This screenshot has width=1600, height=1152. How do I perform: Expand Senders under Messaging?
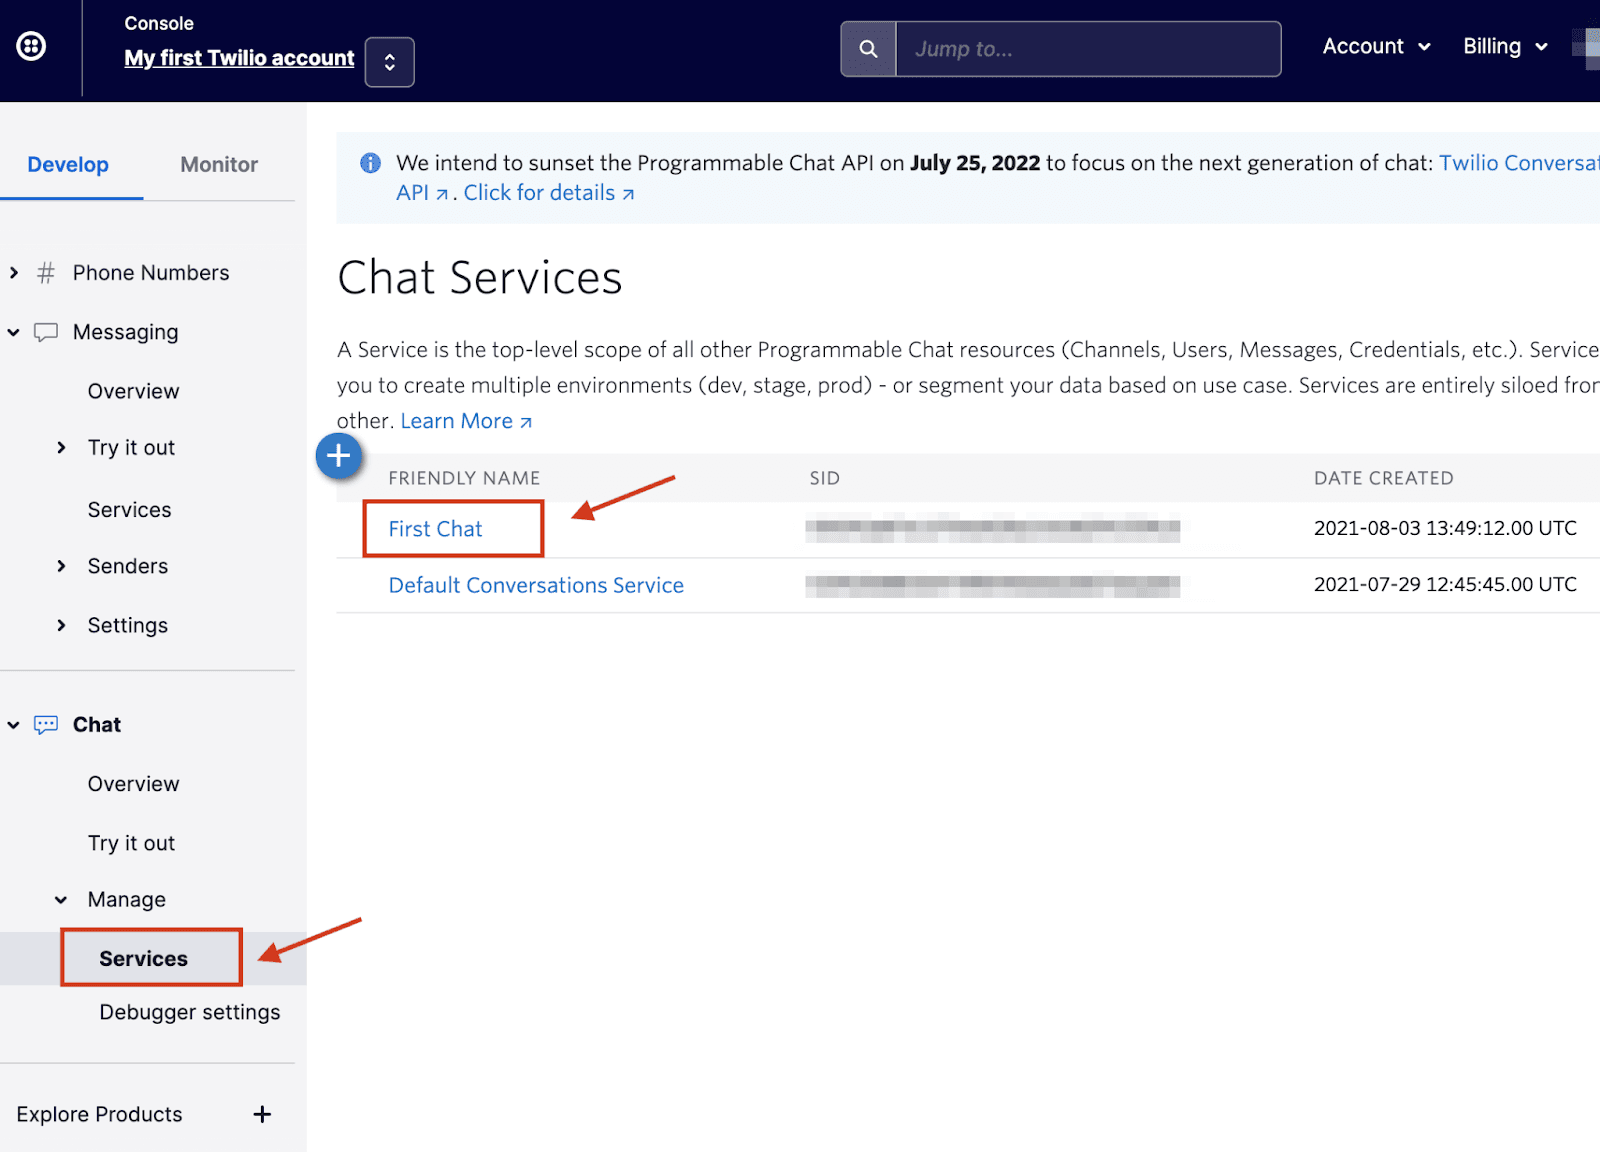(x=61, y=566)
